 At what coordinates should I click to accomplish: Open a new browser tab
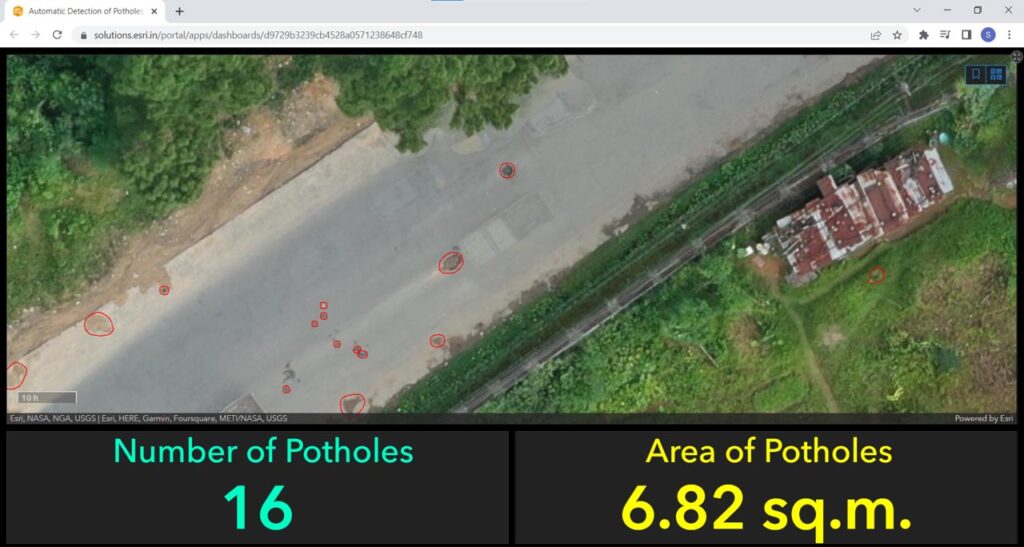(180, 11)
